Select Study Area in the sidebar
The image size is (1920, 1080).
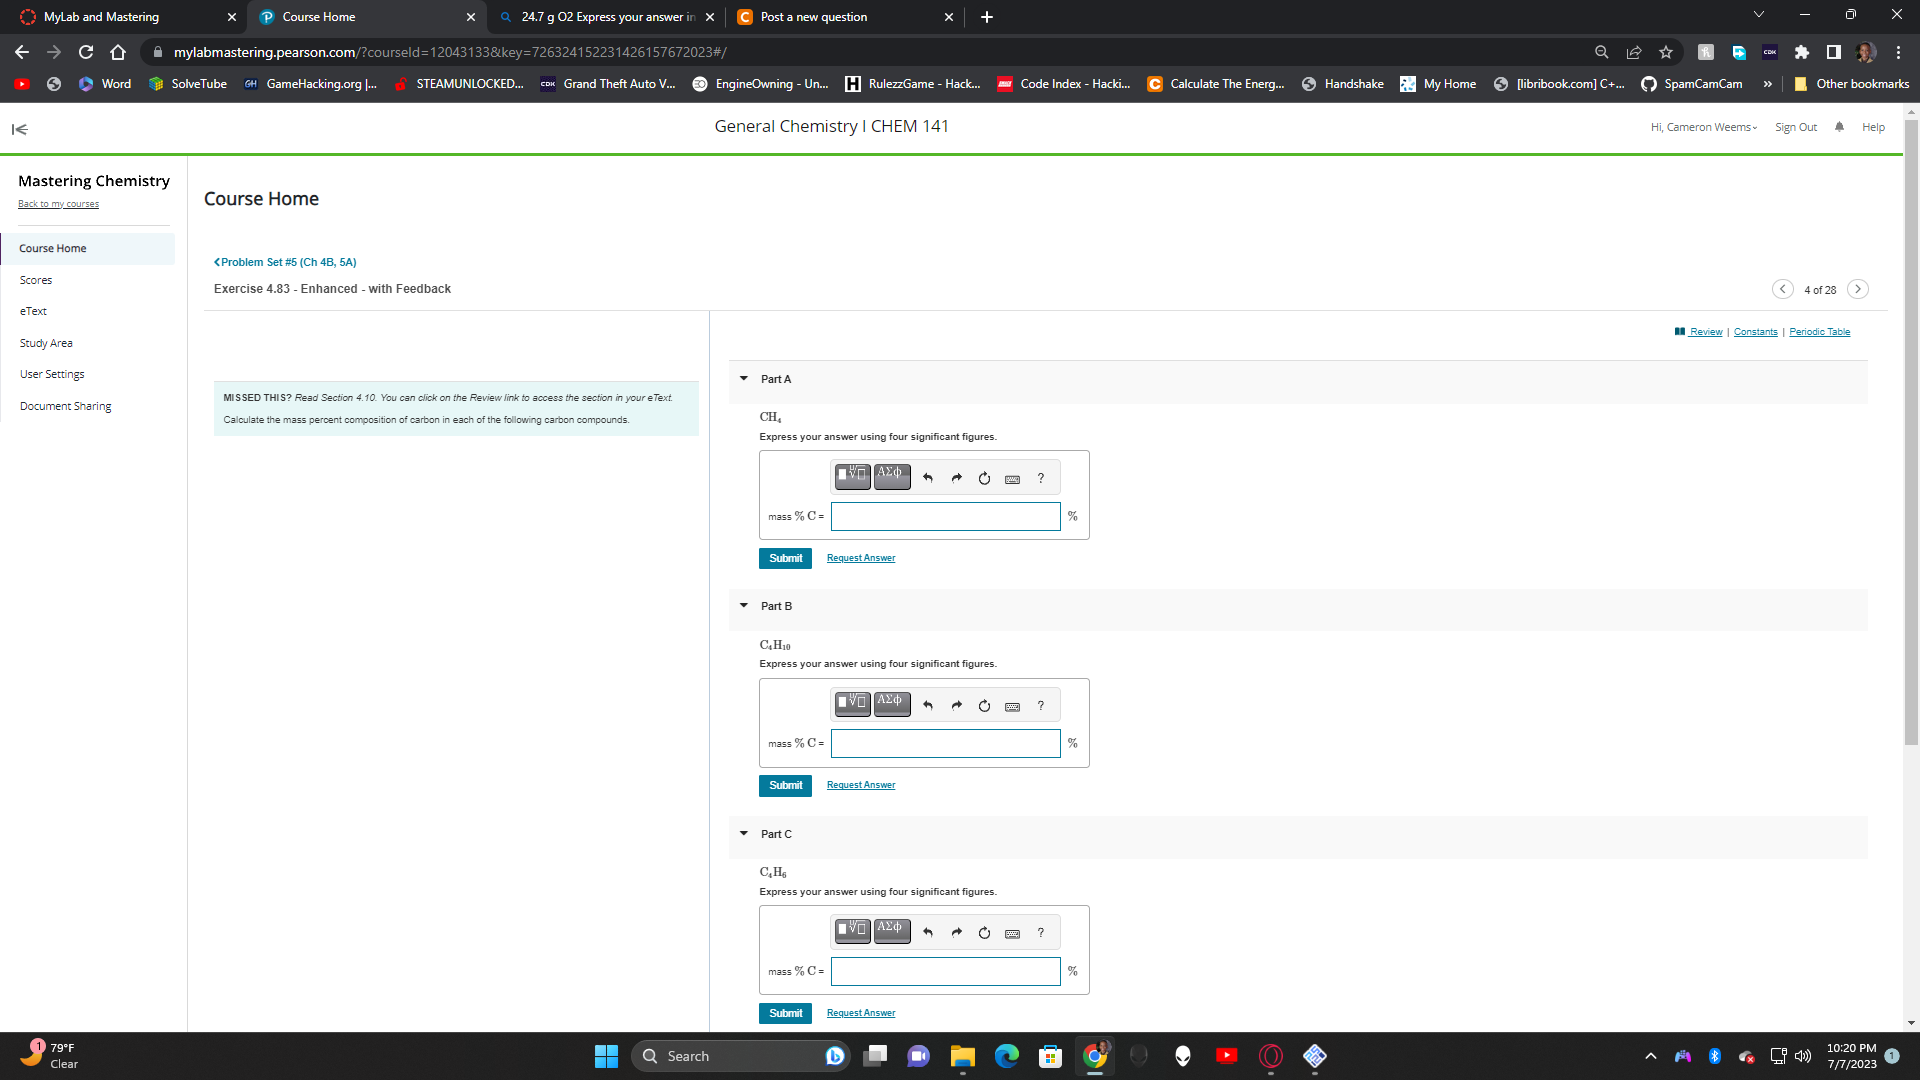click(46, 343)
